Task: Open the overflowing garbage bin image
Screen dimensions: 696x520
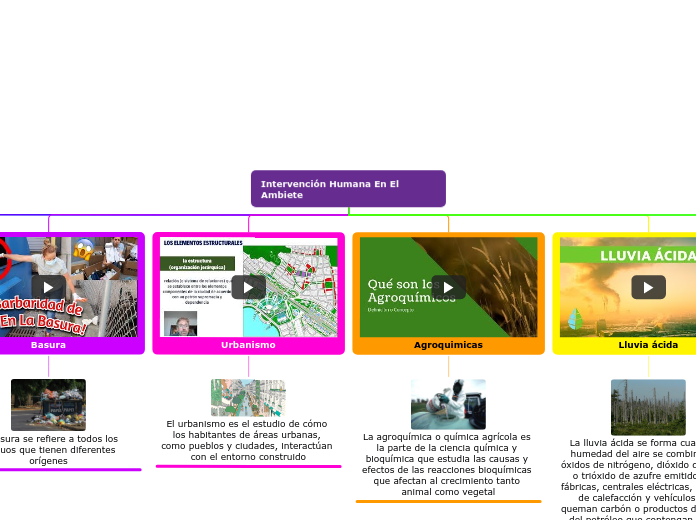Action: point(48,405)
